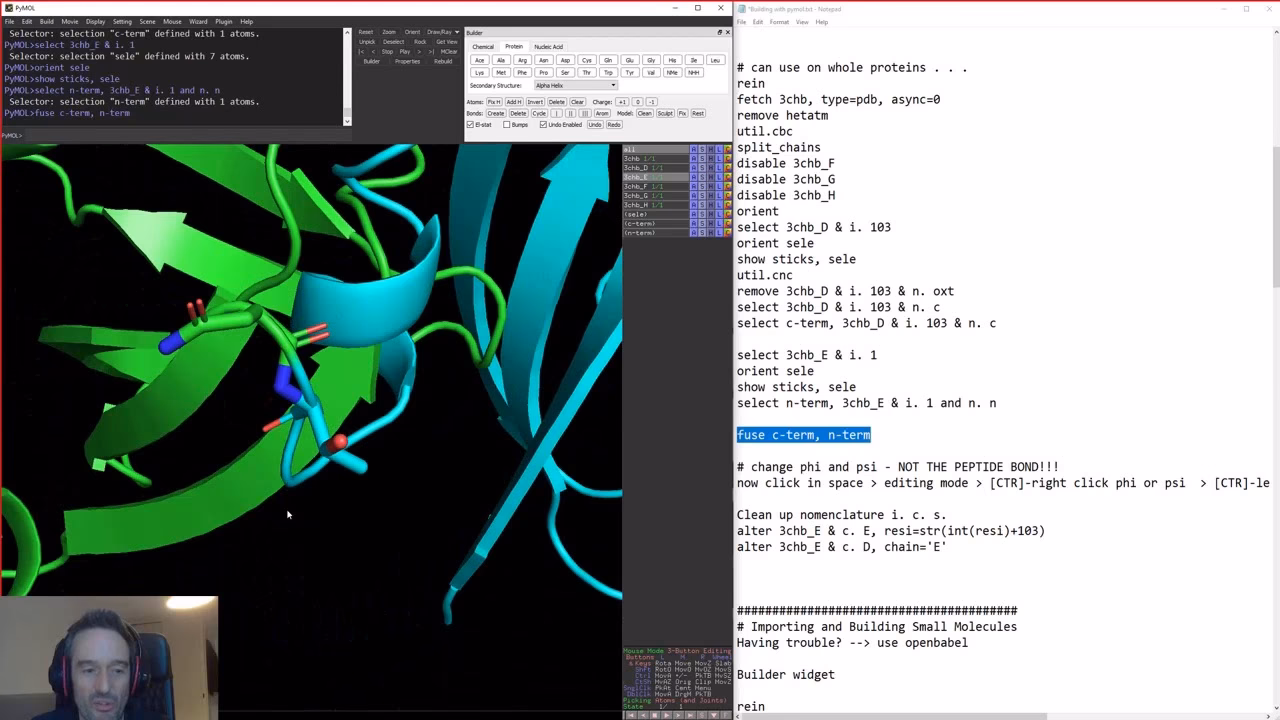The width and height of the screenshot is (1280, 720).
Task: Expand the Draw/Ray dropdown arrow
Action: [x=457, y=32]
